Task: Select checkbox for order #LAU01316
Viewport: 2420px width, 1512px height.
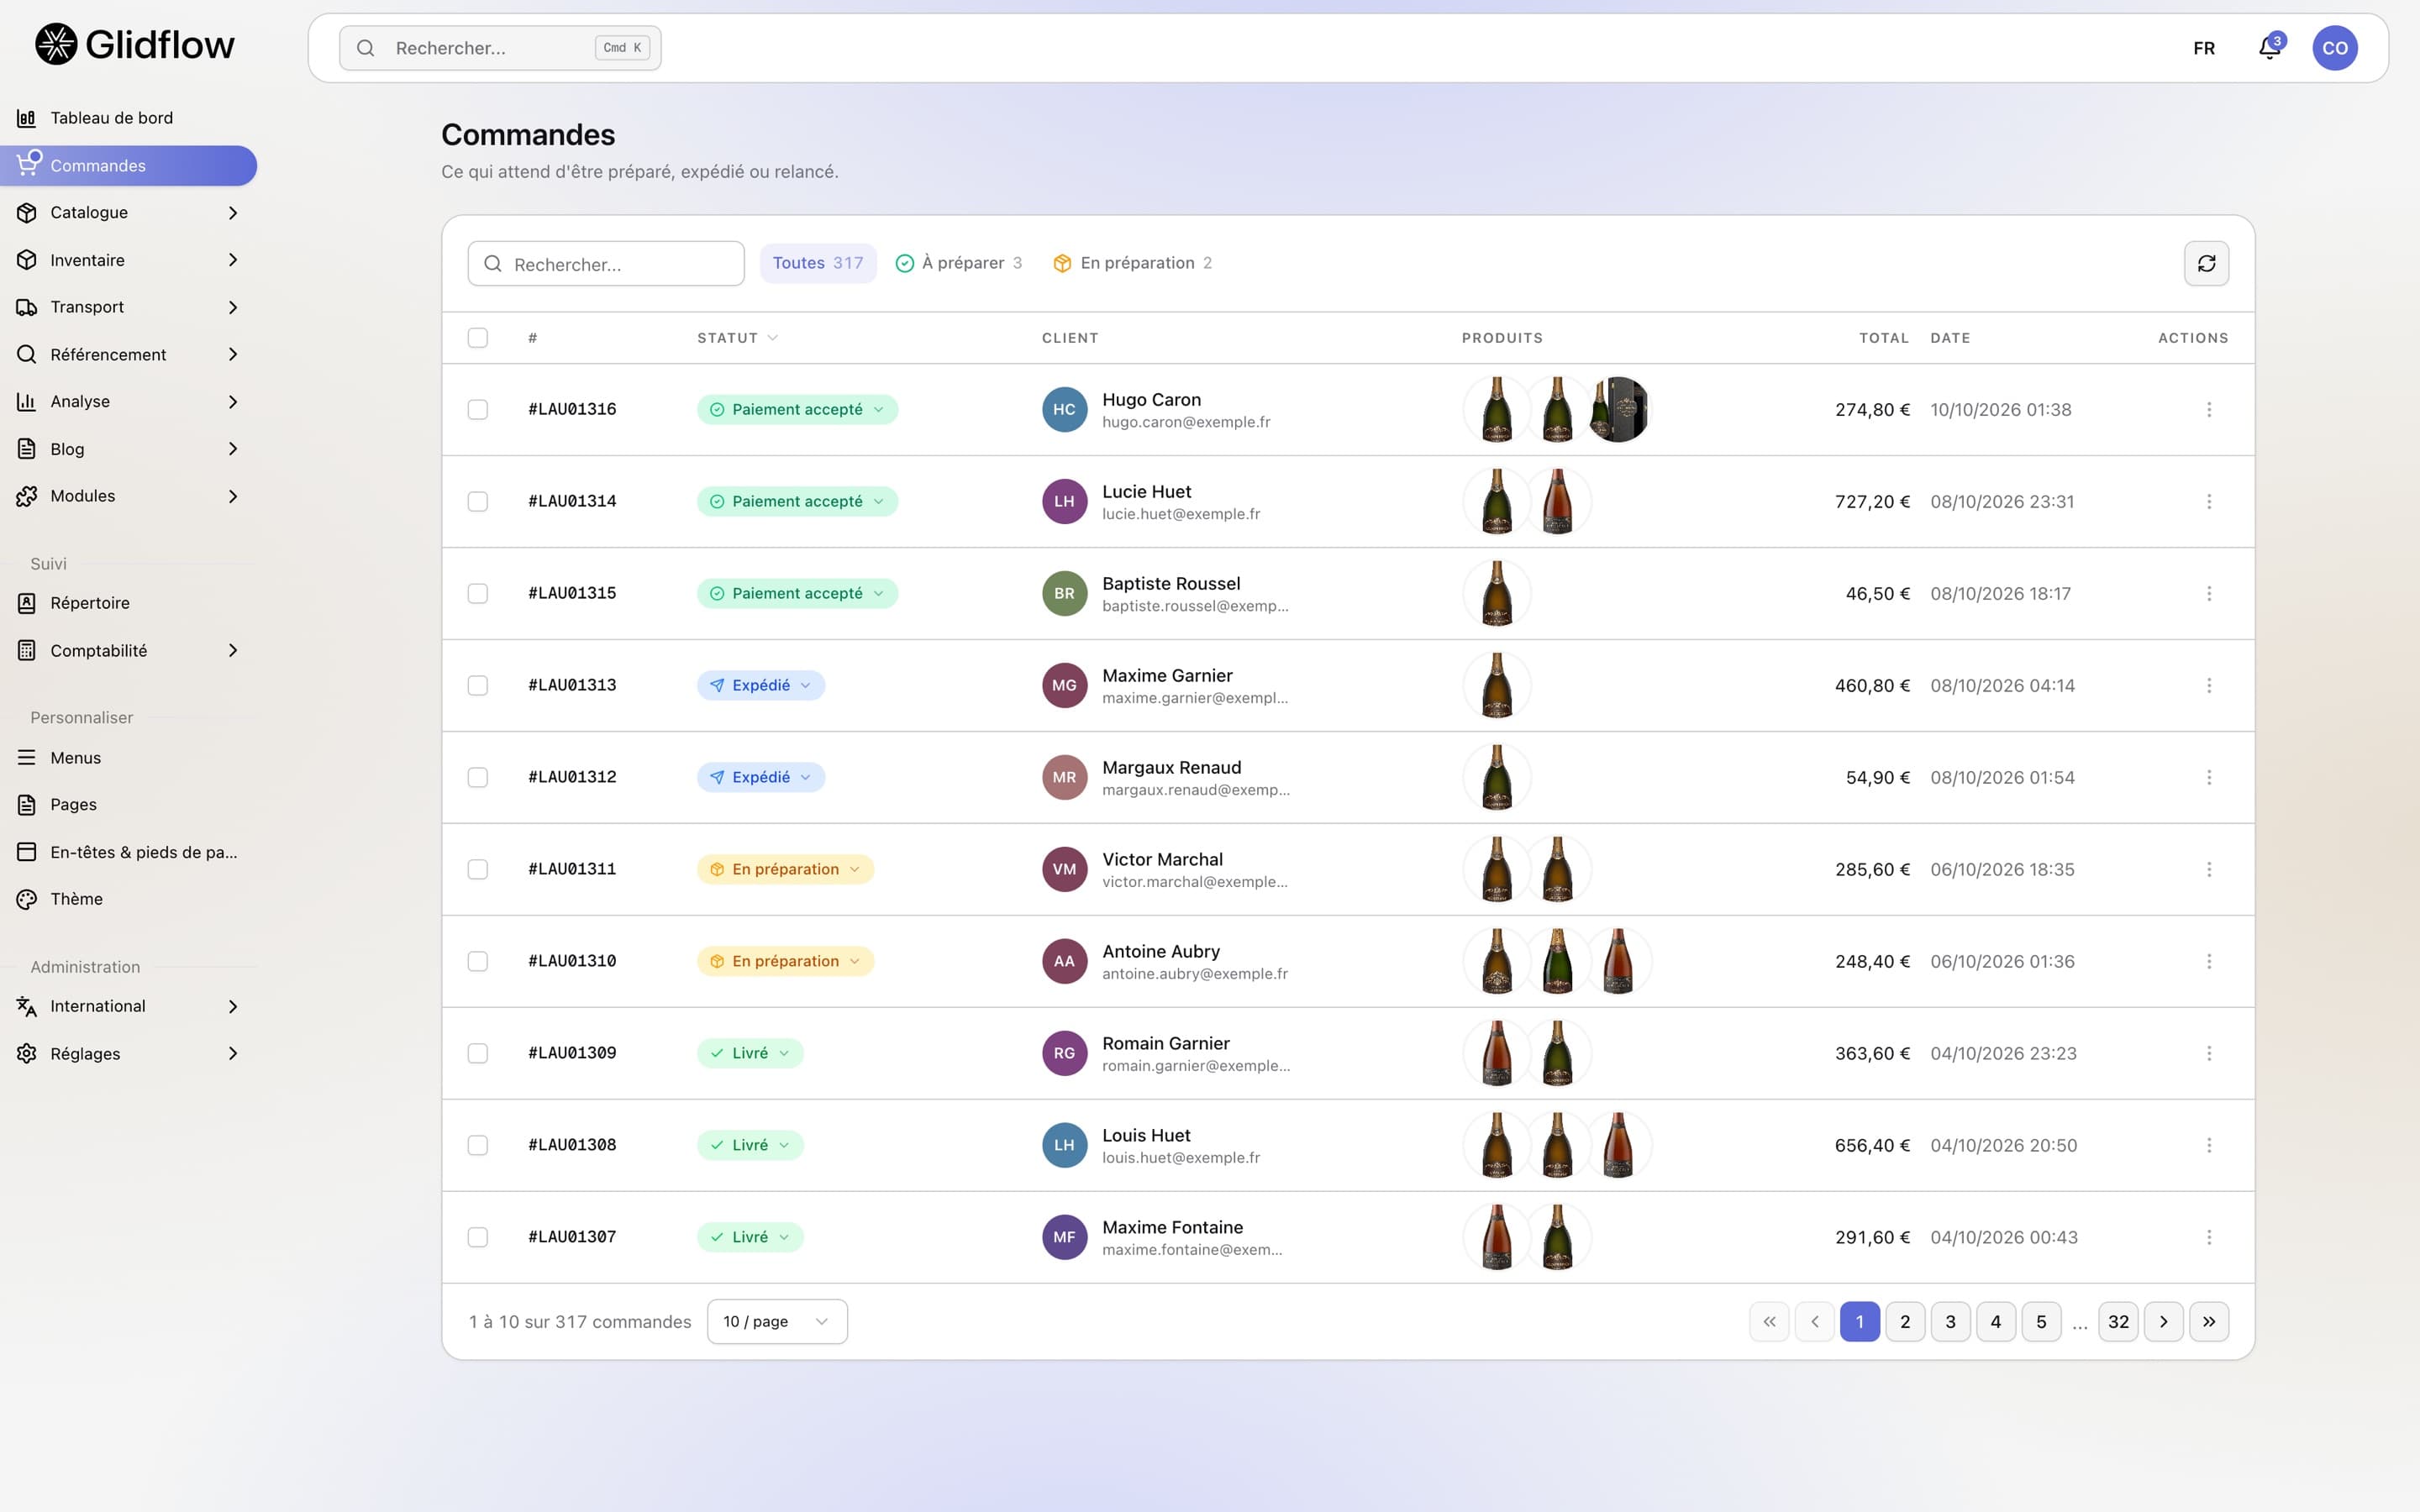Action: [478, 409]
